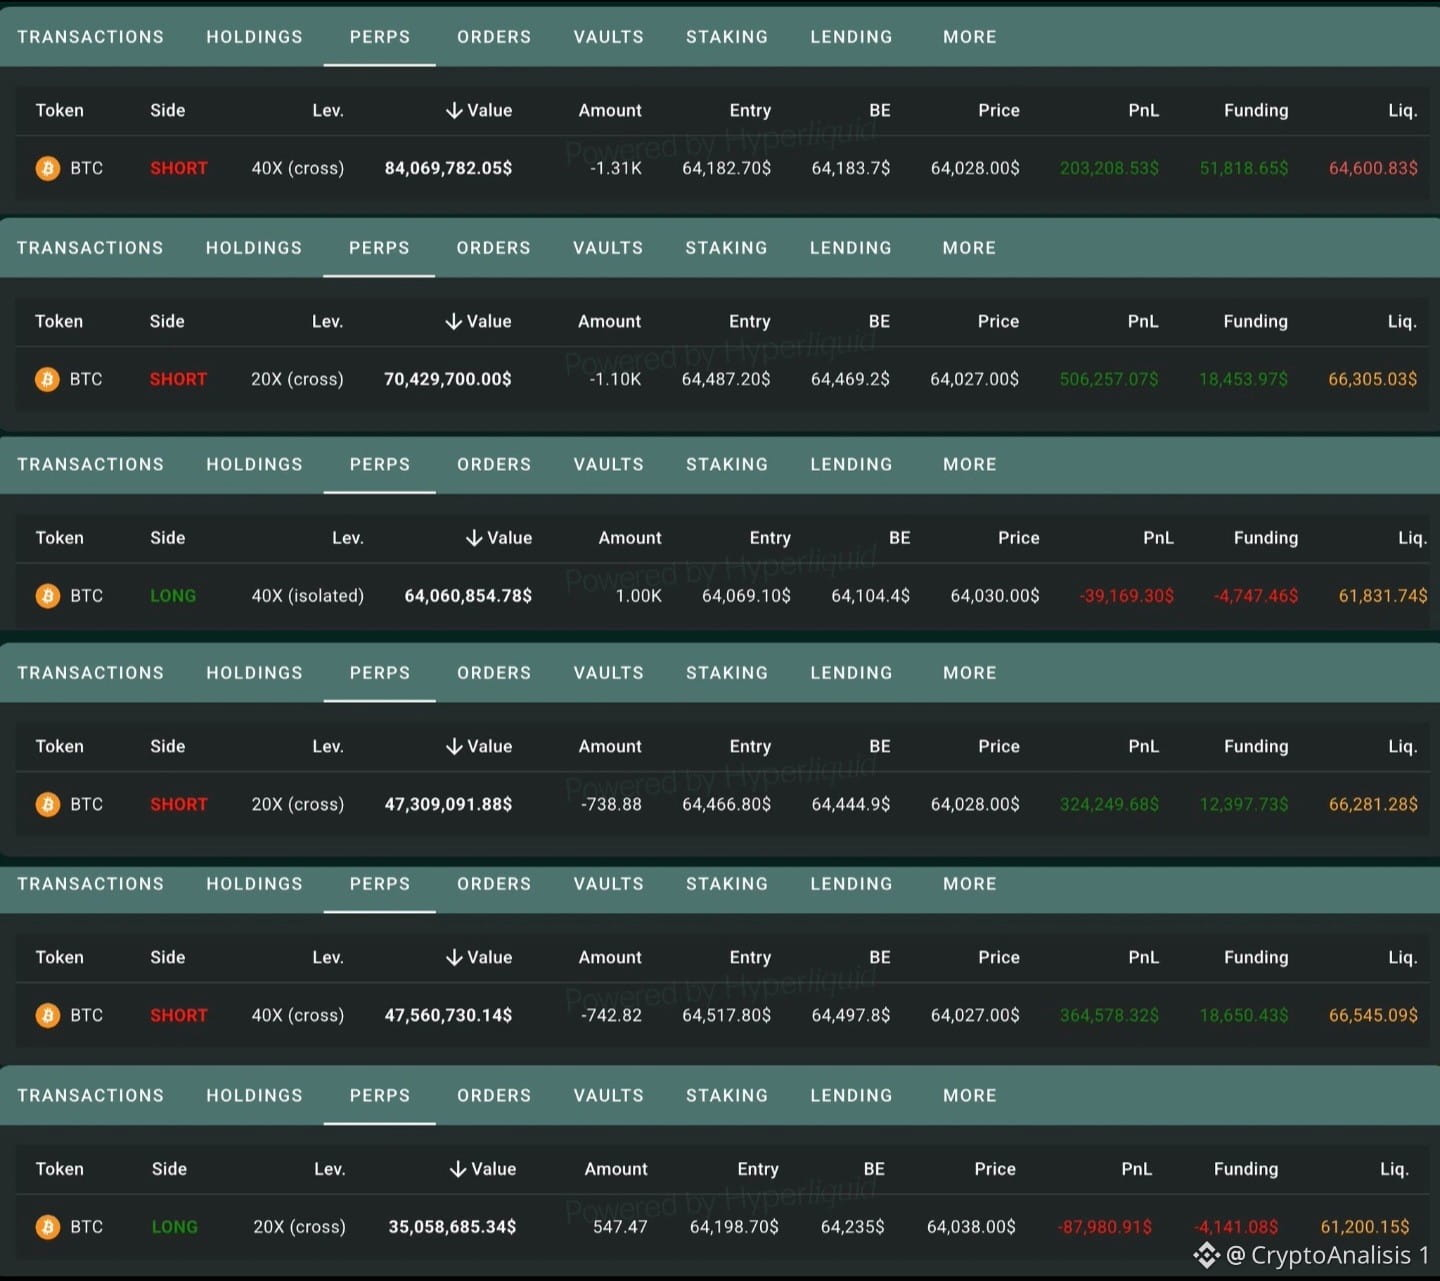1440x1281 pixels.
Task: Click the funding value -4,141.08$
Action: pyautogui.click(x=1235, y=1227)
